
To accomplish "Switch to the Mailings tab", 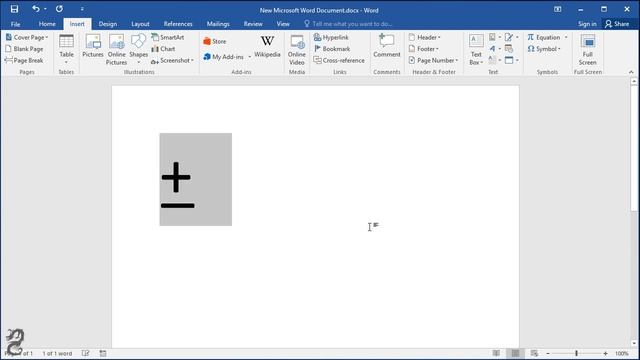I will [x=218, y=24].
